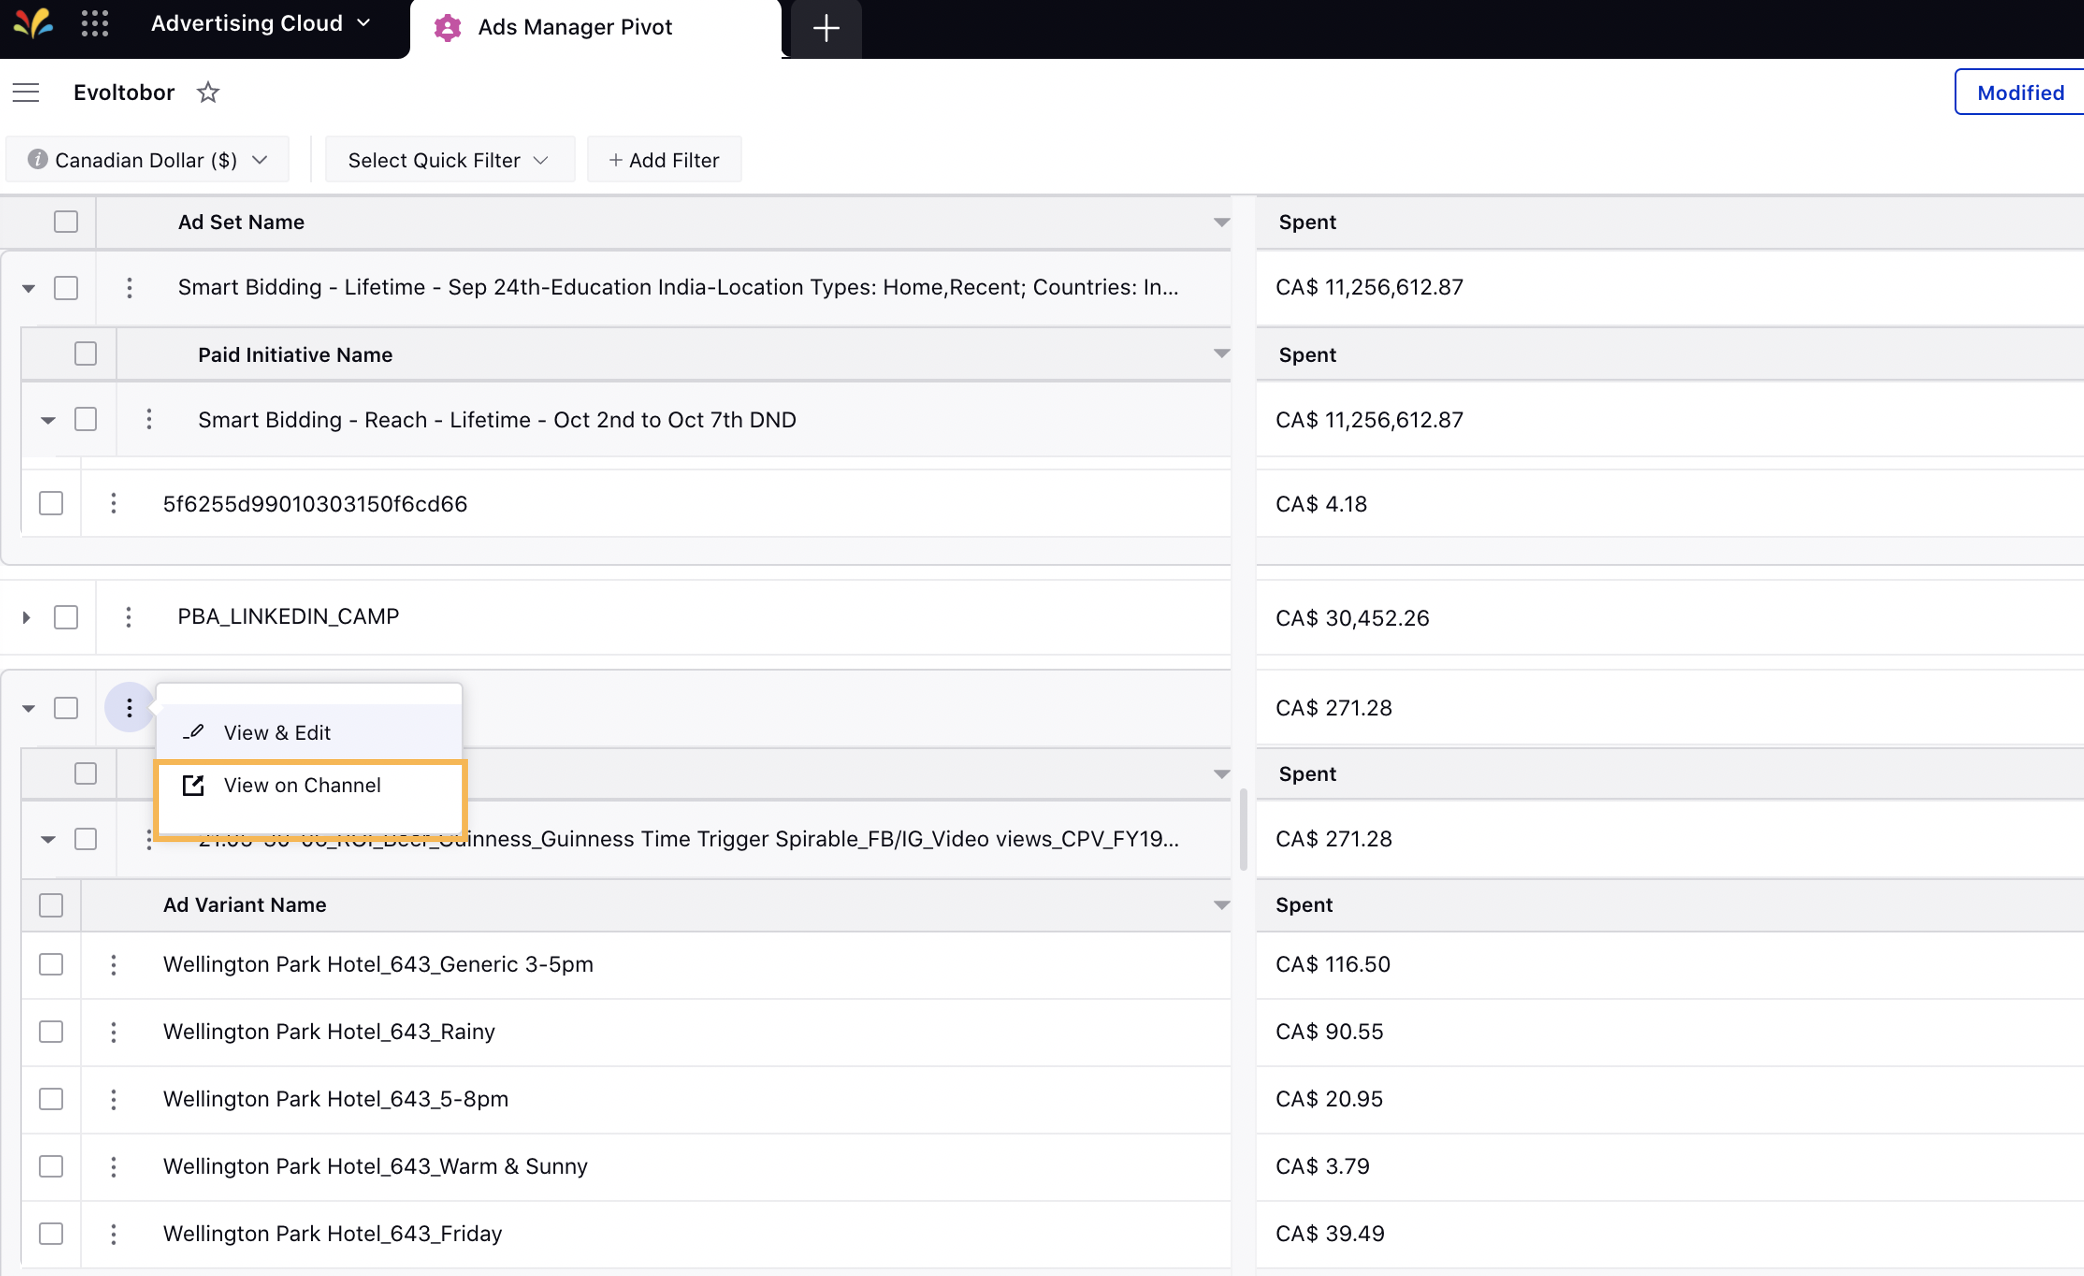Viewport: 2084px width, 1276px height.
Task: Enable the Smart Bidding Reach row checkbox
Action: click(x=85, y=418)
